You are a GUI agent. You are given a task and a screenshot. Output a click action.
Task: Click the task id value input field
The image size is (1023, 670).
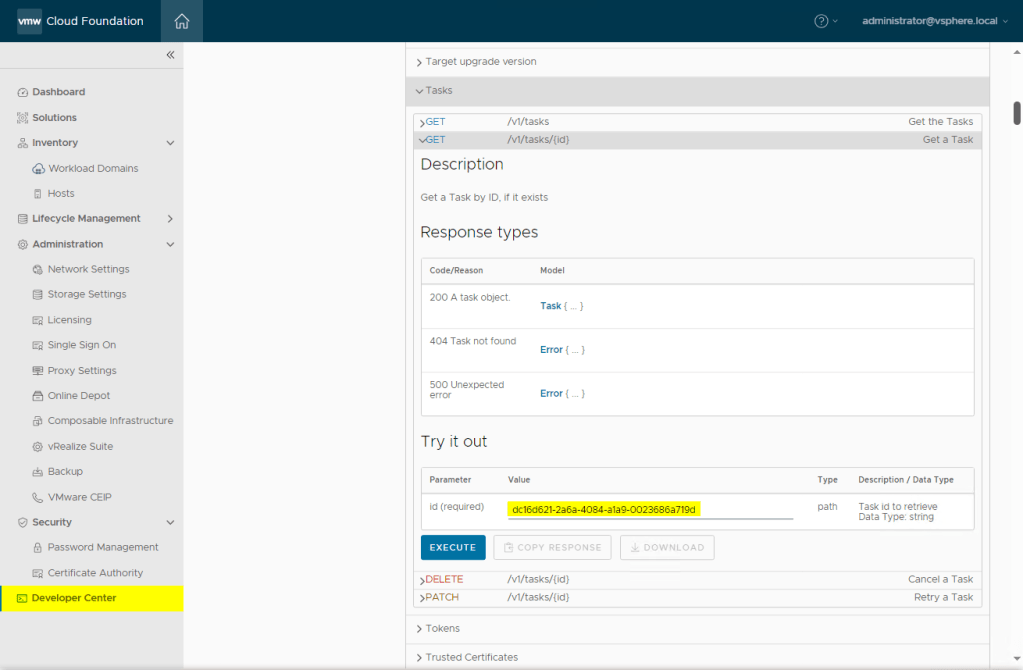coord(650,509)
